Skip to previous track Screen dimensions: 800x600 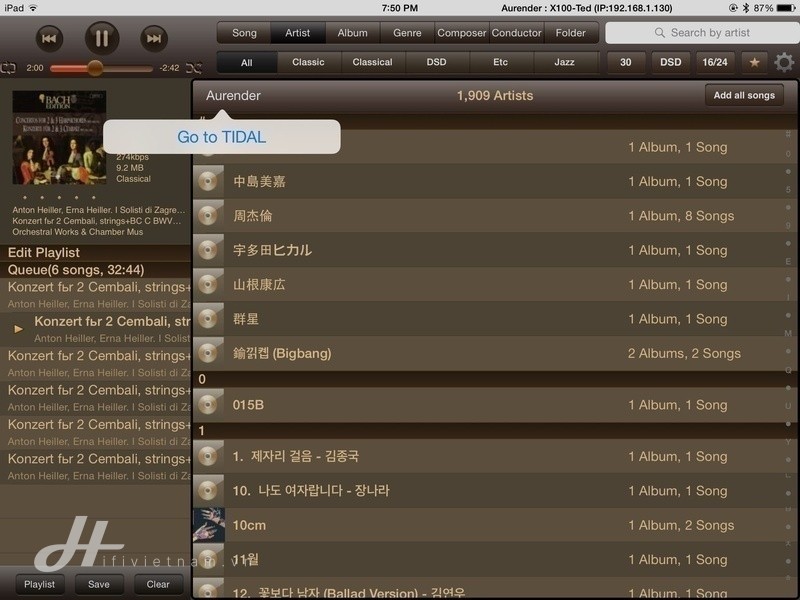coord(49,38)
